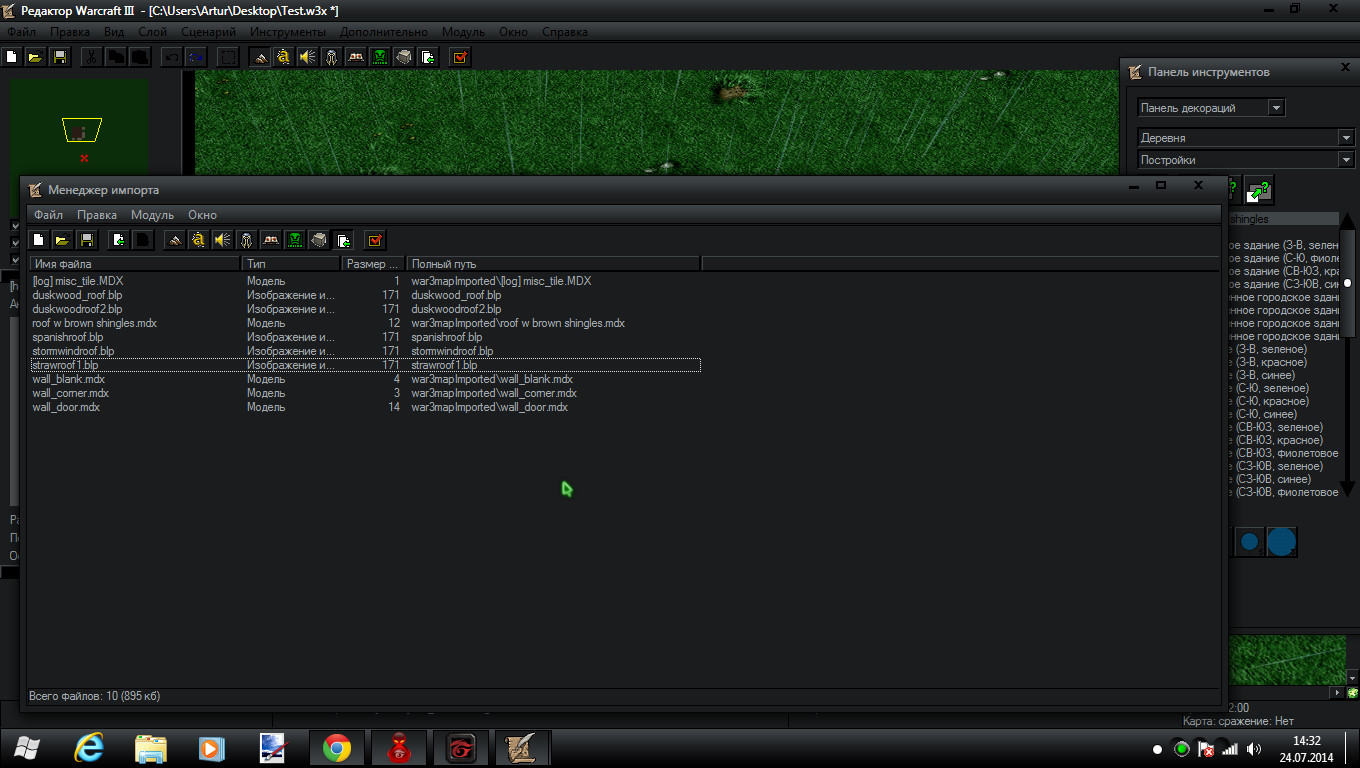Click Test Map icon in Import Manager toolbar
The width and height of the screenshot is (1360, 768).
click(375, 240)
